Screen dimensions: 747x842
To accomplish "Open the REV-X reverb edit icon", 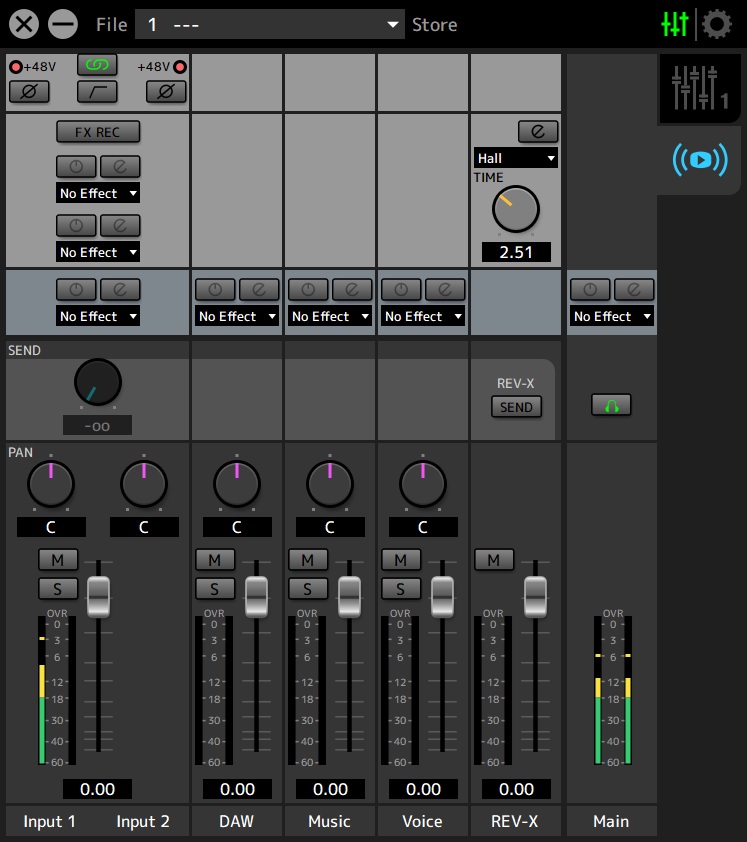I will 537,131.
